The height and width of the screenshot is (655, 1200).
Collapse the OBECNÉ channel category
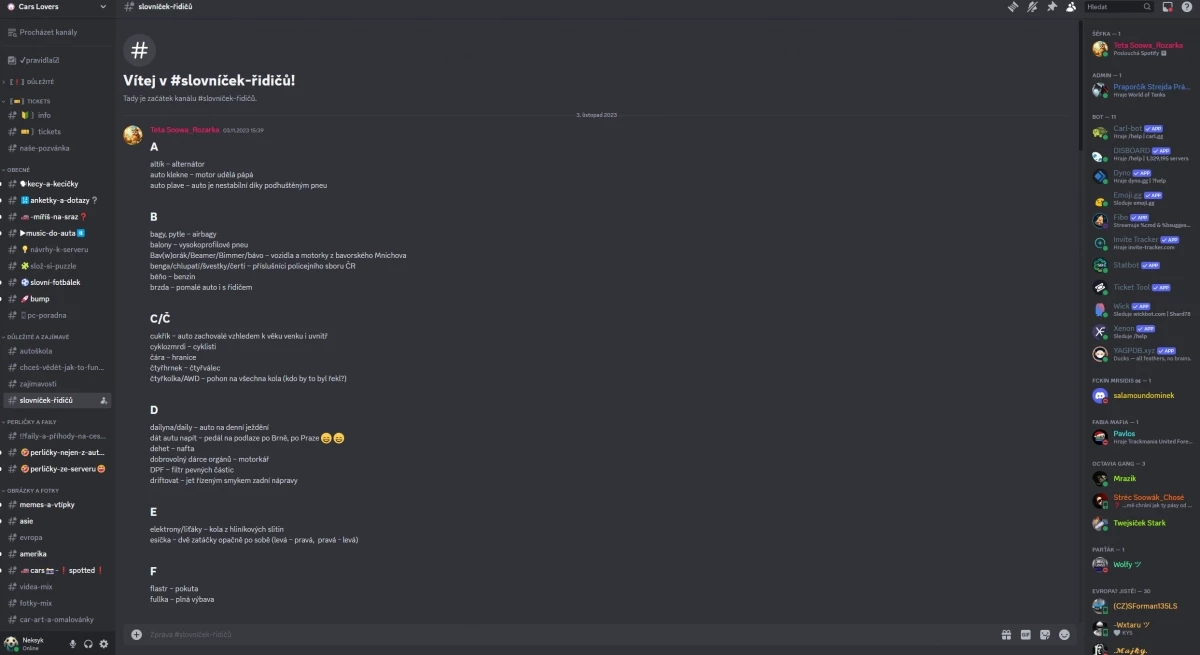[x=18, y=170]
